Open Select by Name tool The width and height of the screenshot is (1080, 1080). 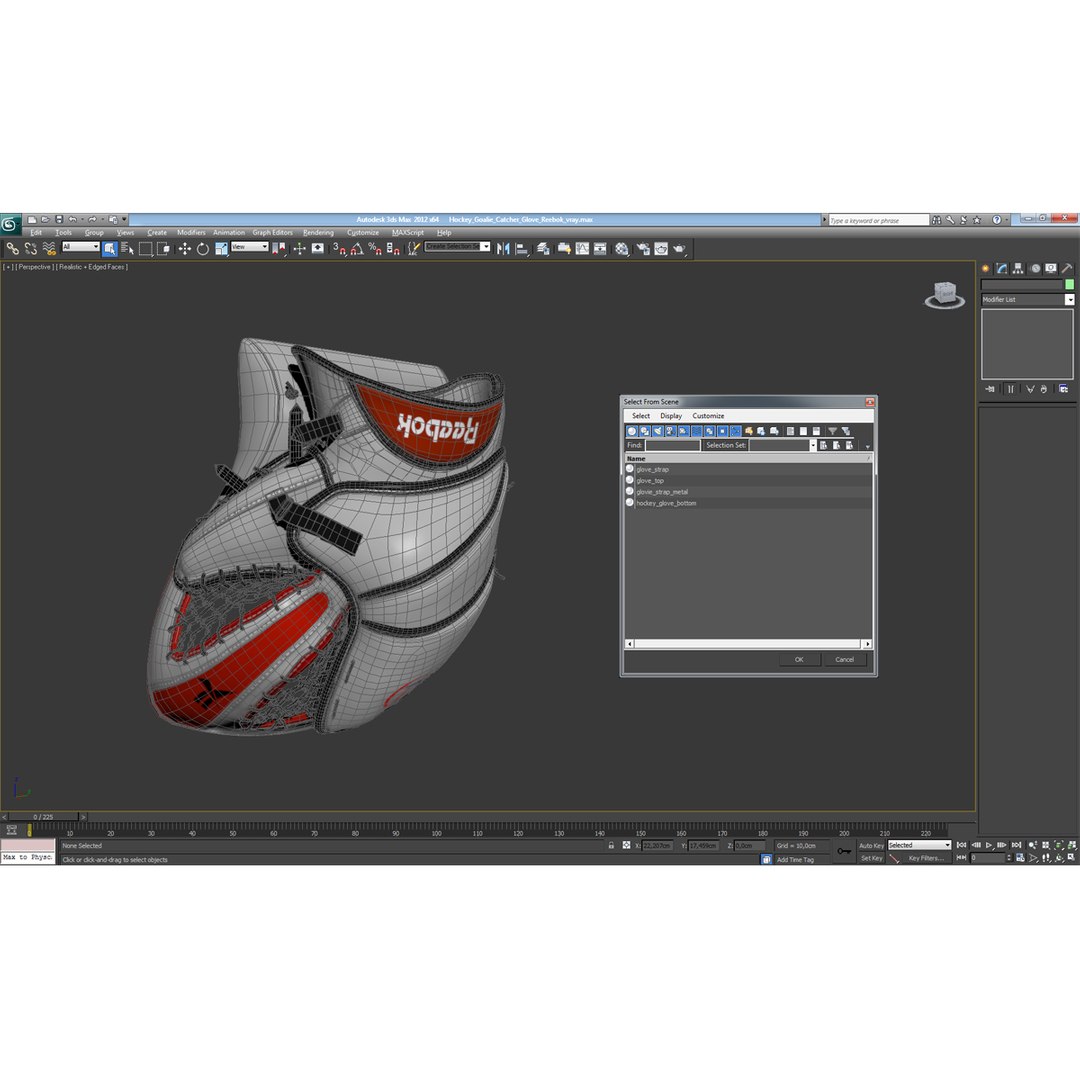[x=127, y=249]
